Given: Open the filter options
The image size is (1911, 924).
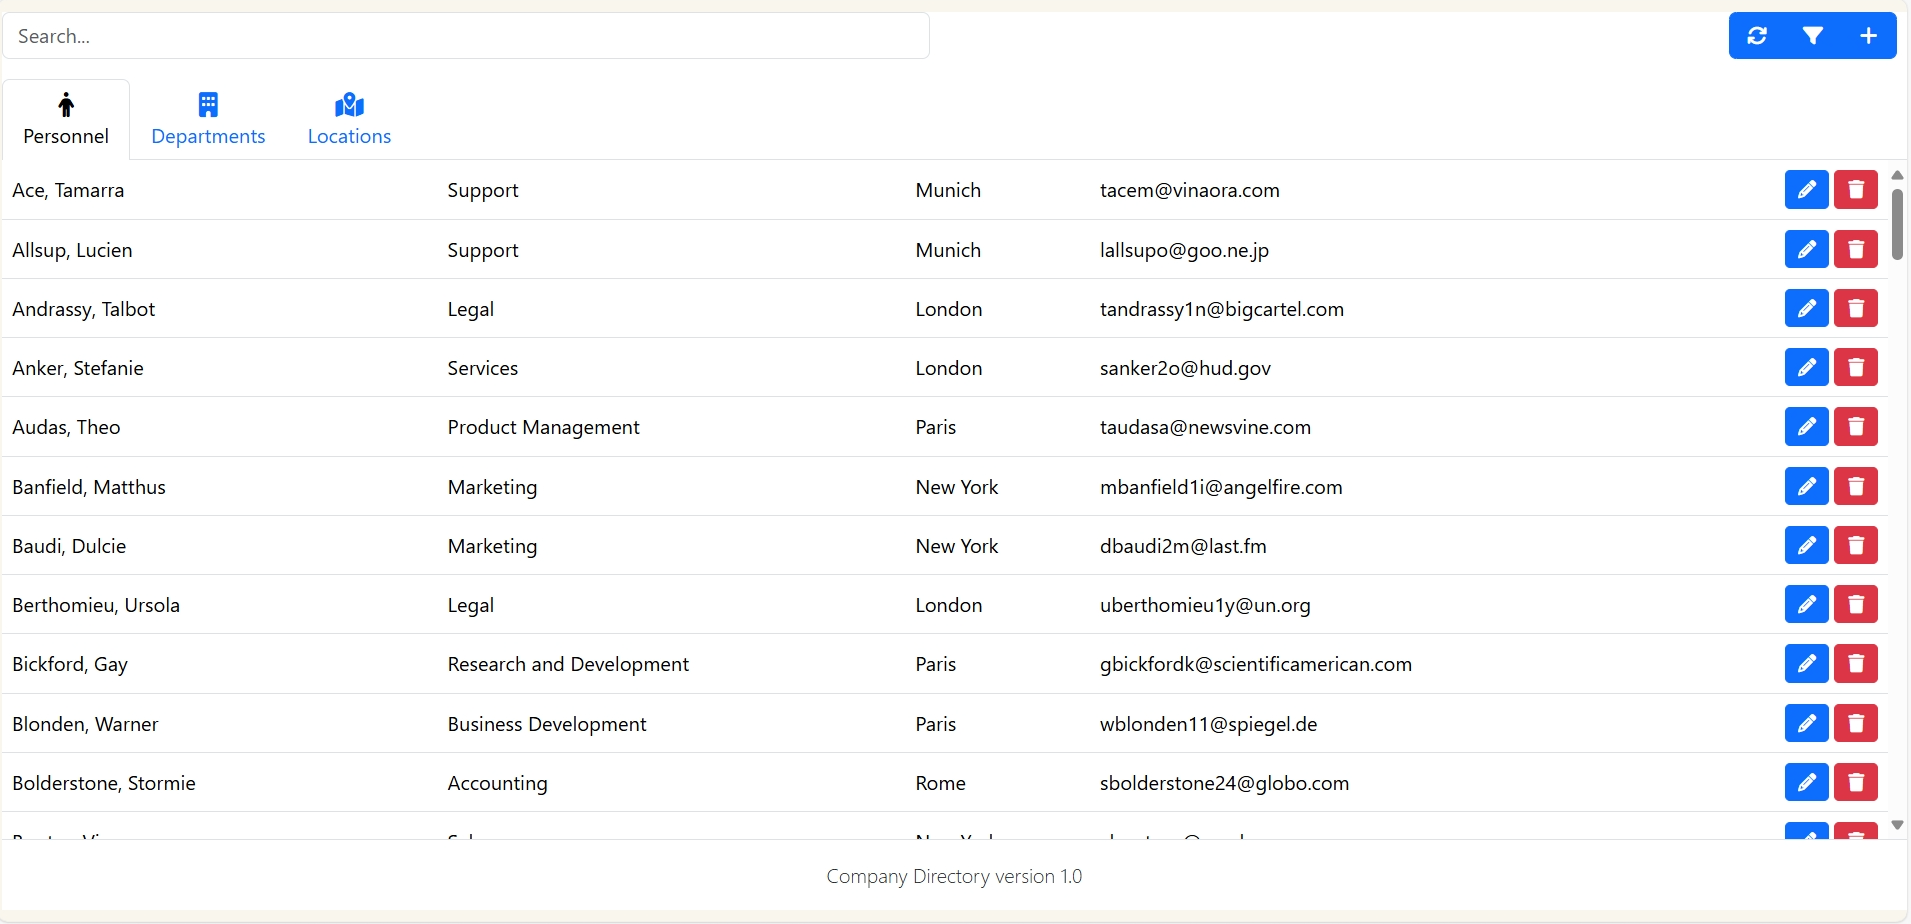Looking at the screenshot, I should 1814,36.
